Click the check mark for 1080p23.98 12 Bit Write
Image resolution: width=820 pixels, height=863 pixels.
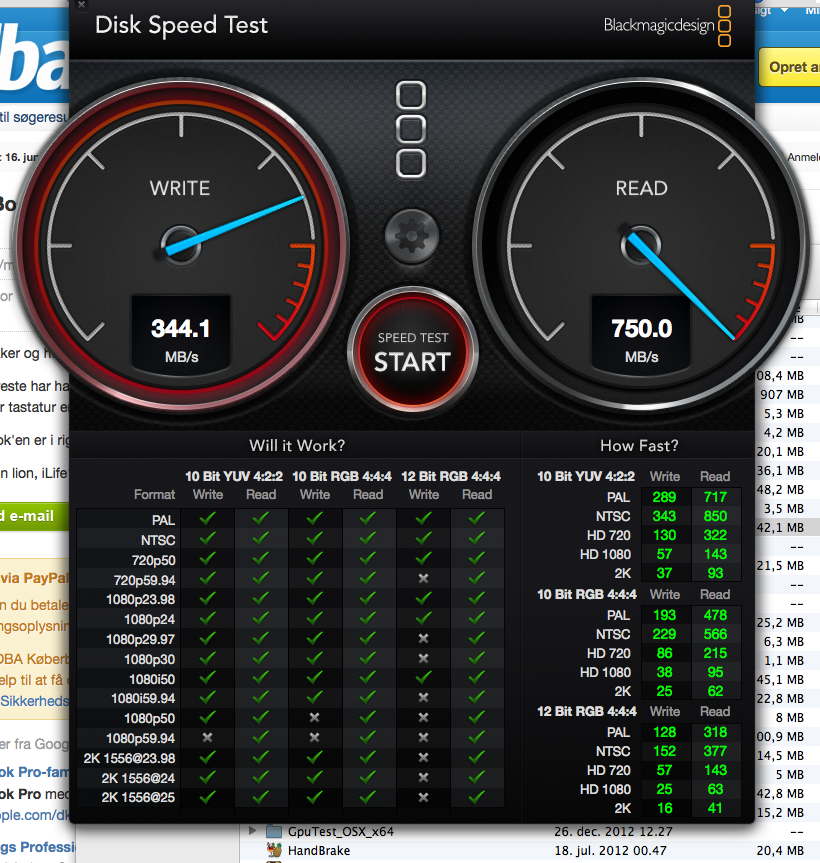click(423, 599)
